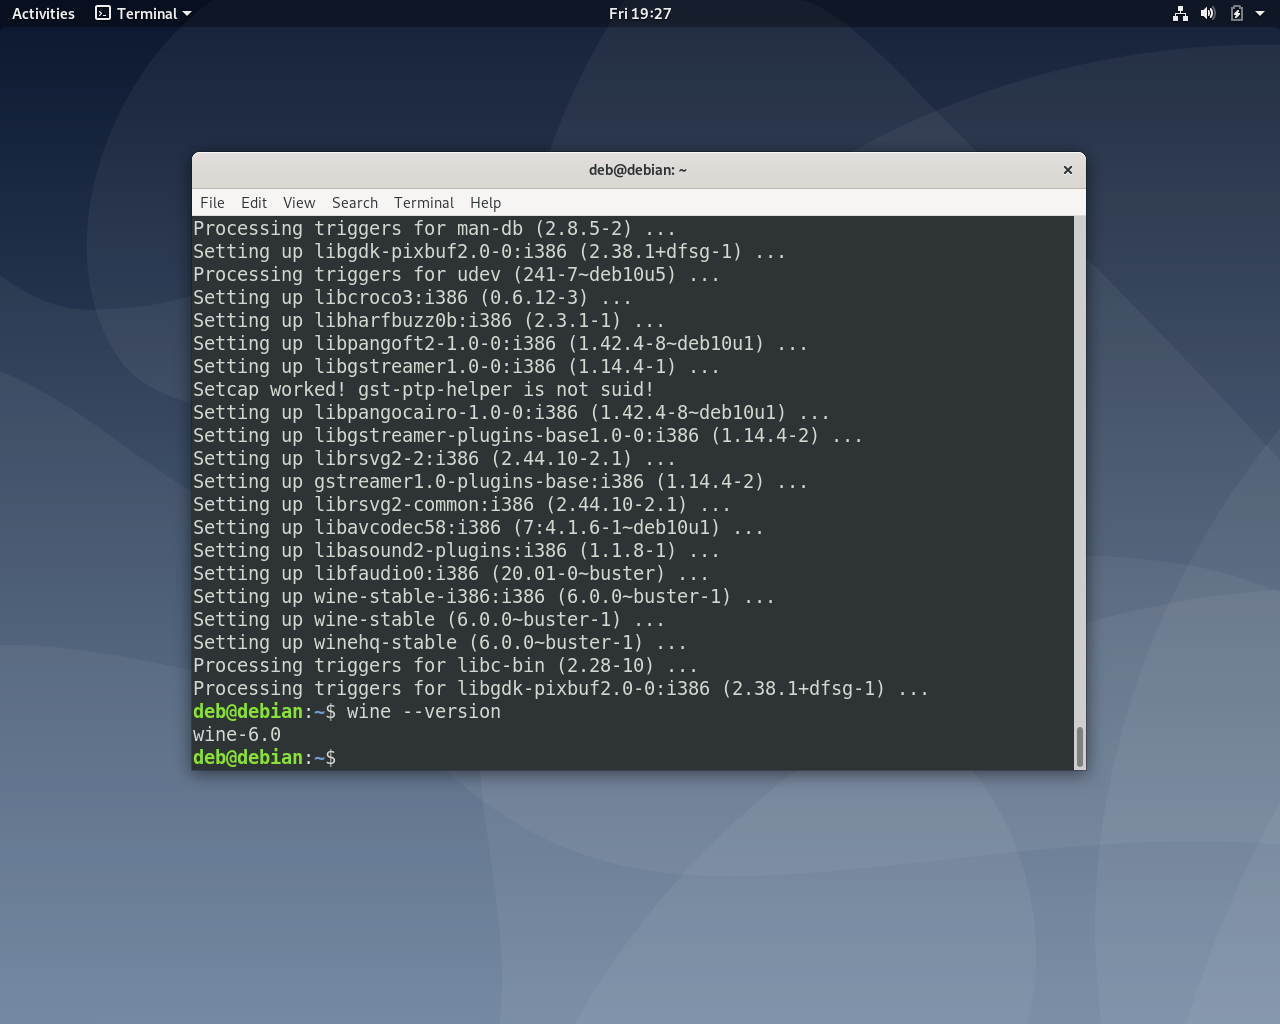Click 'Setting up libgstreamer1.0-0:i386' line

(x=456, y=367)
